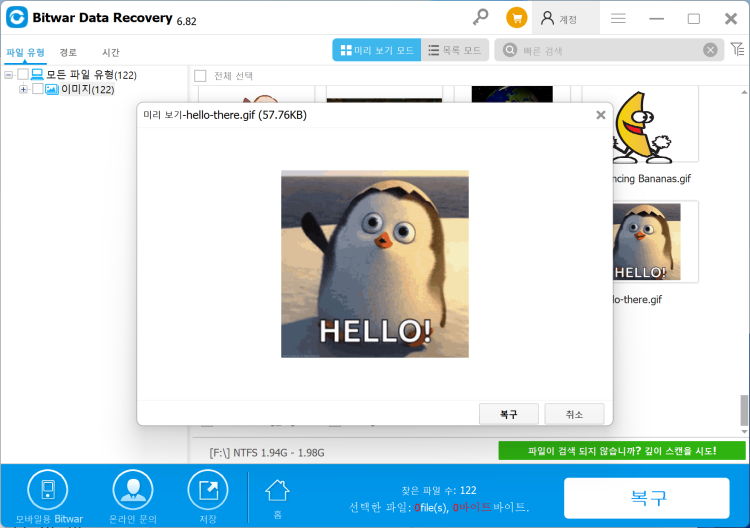Open the filter funnel icon
Screen dimensions: 750x528
click(737, 49)
